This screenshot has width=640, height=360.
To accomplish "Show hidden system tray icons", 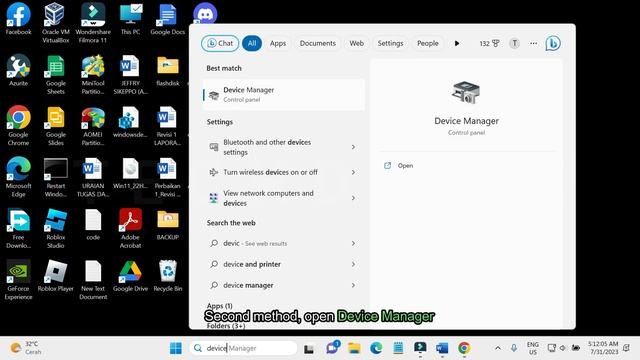I will [x=498, y=348].
